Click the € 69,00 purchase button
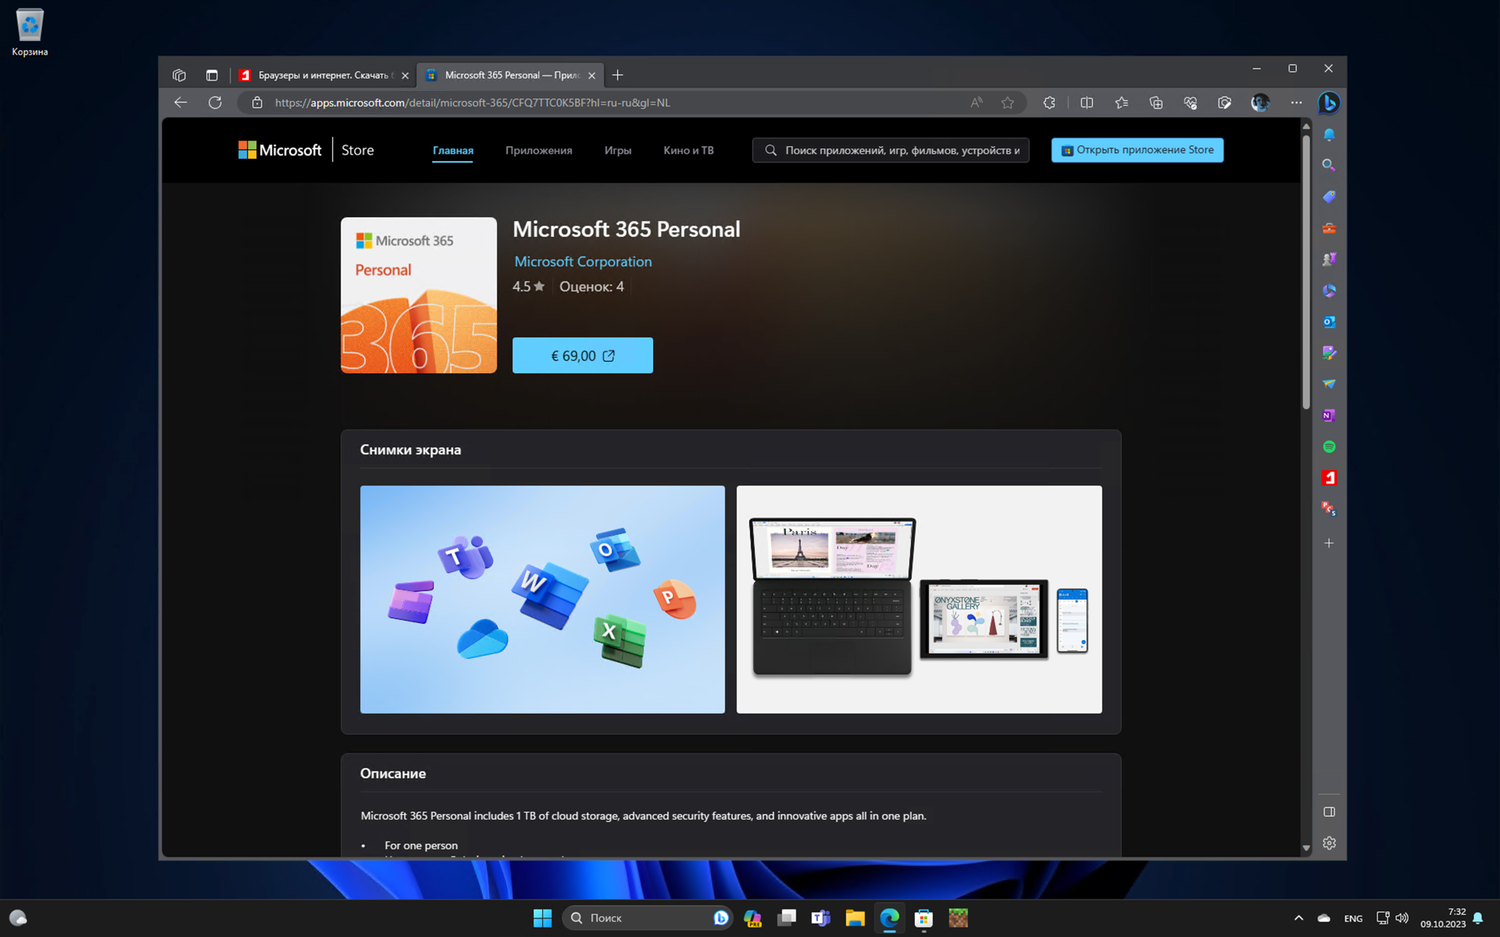 pyautogui.click(x=583, y=355)
